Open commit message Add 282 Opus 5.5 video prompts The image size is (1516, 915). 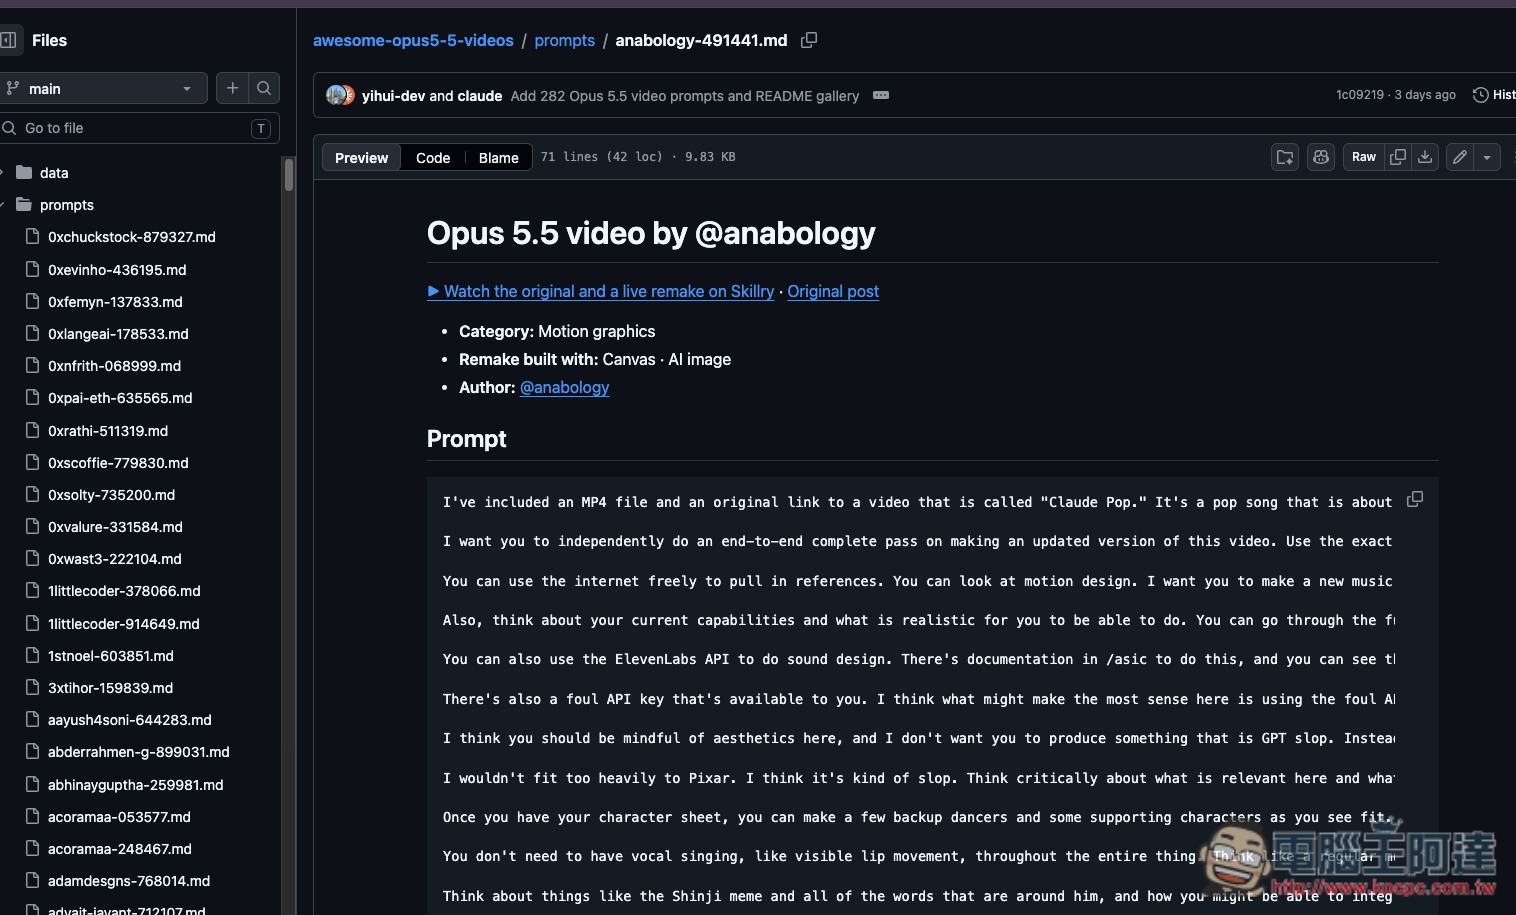click(685, 96)
